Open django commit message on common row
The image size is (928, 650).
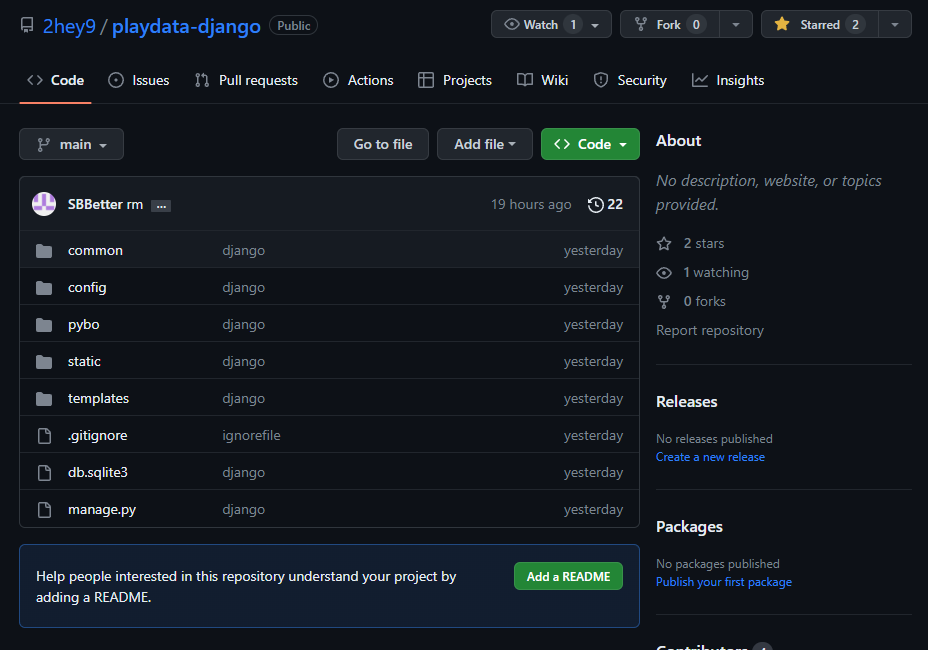coord(244,250)
